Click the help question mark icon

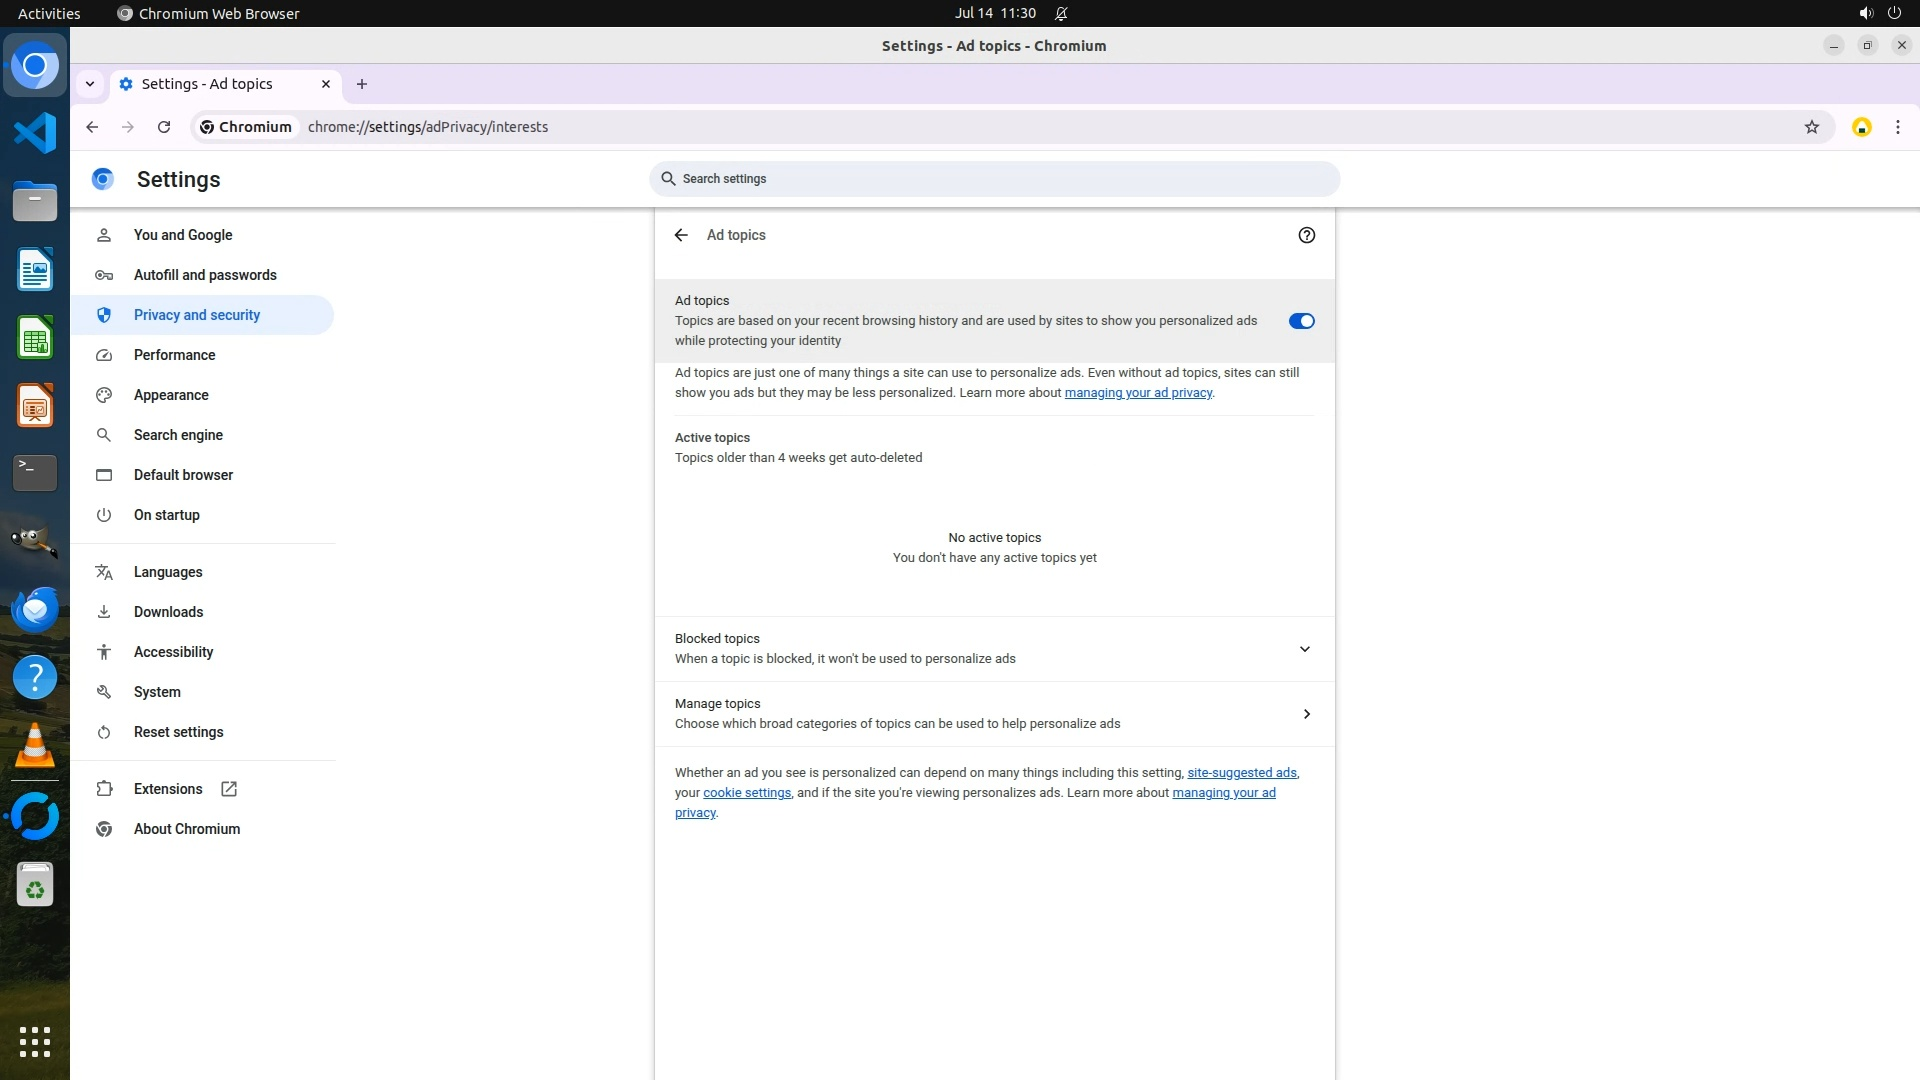(1306, 235)
